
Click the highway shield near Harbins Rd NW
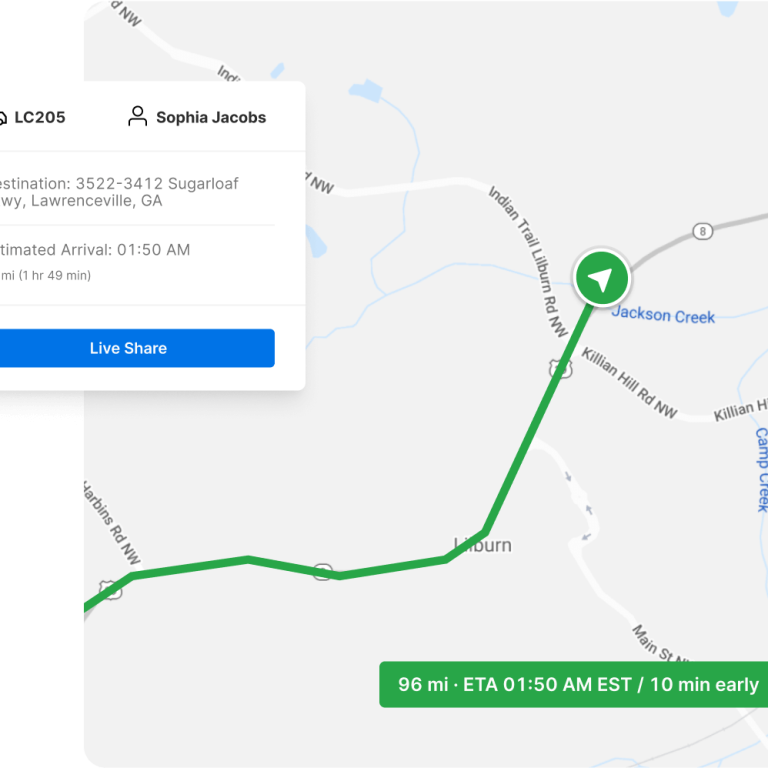(x=110, y=589)
